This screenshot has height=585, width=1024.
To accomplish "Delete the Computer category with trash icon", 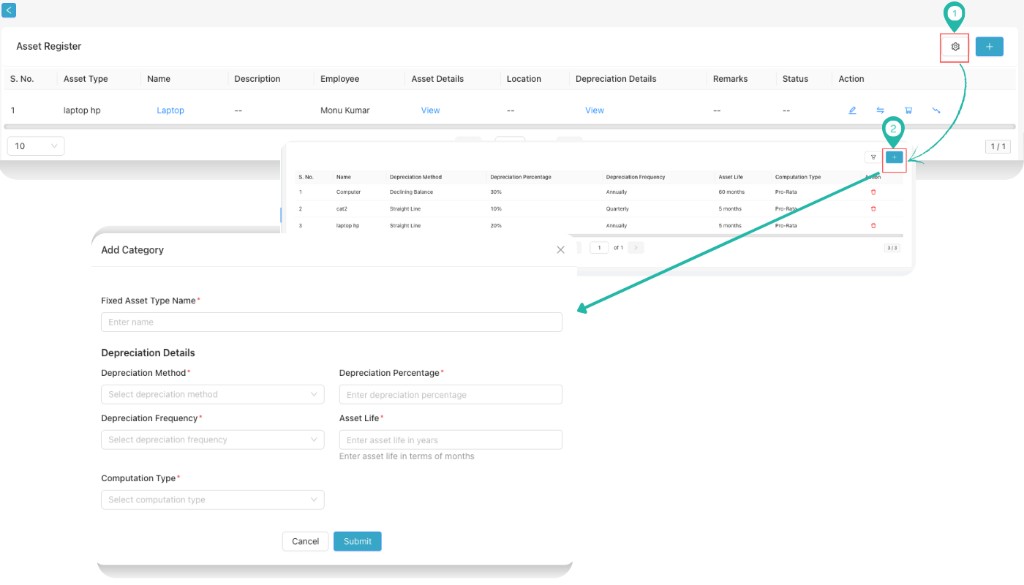I will [x=873, y=192].
